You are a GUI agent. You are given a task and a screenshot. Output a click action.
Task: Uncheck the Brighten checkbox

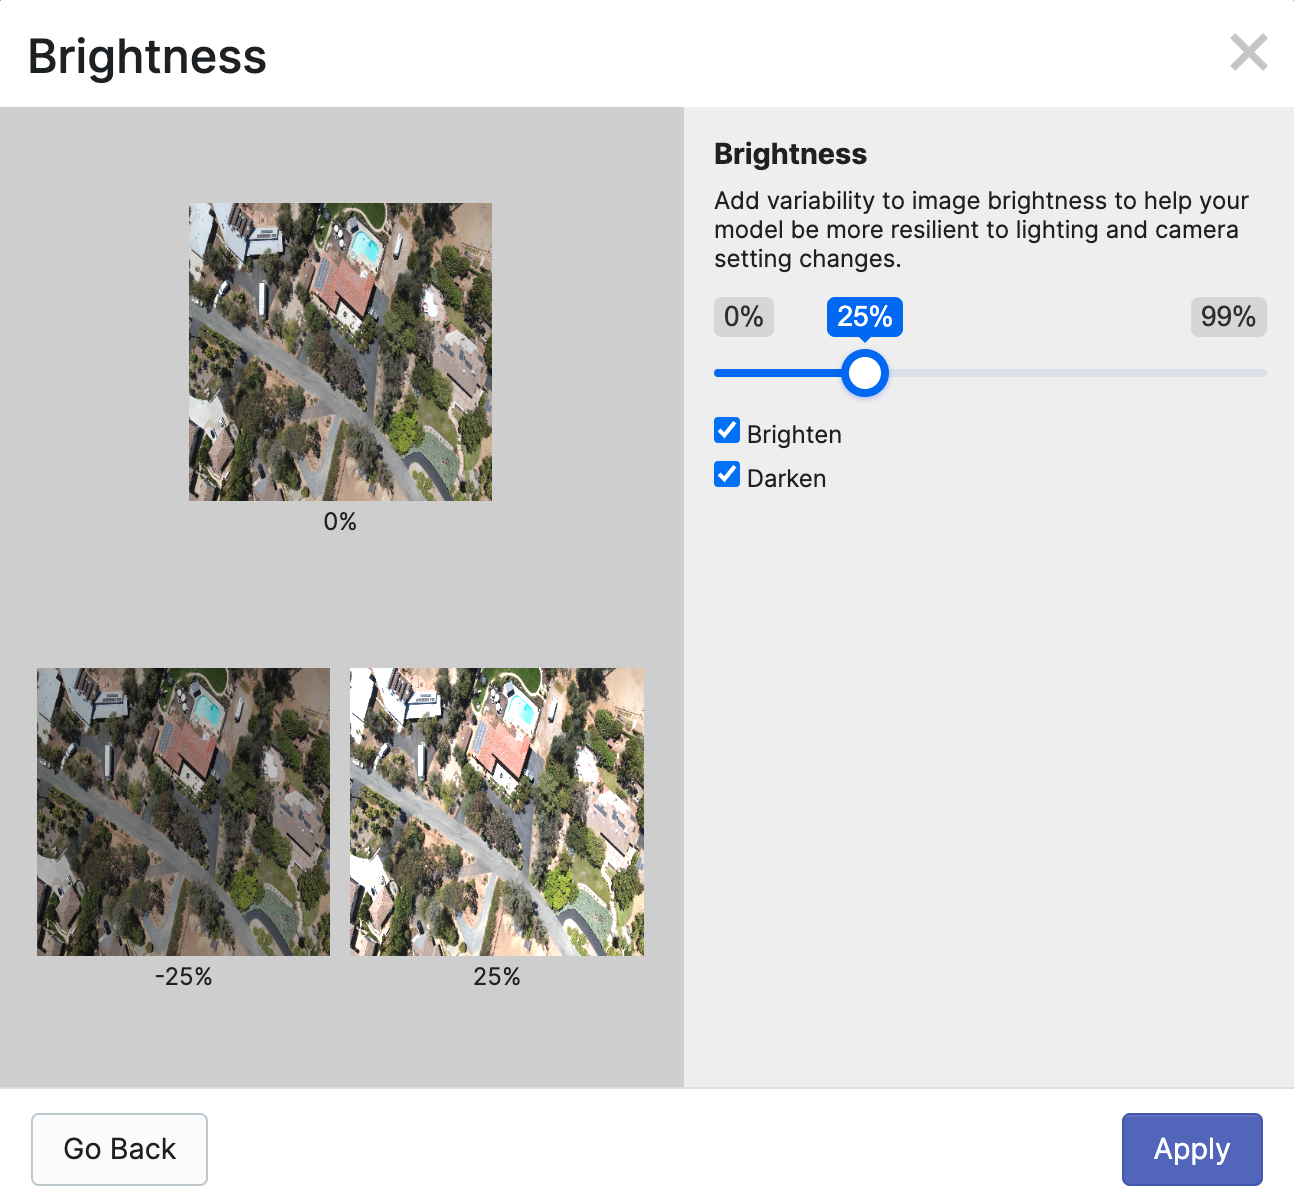tap(727, 431)
